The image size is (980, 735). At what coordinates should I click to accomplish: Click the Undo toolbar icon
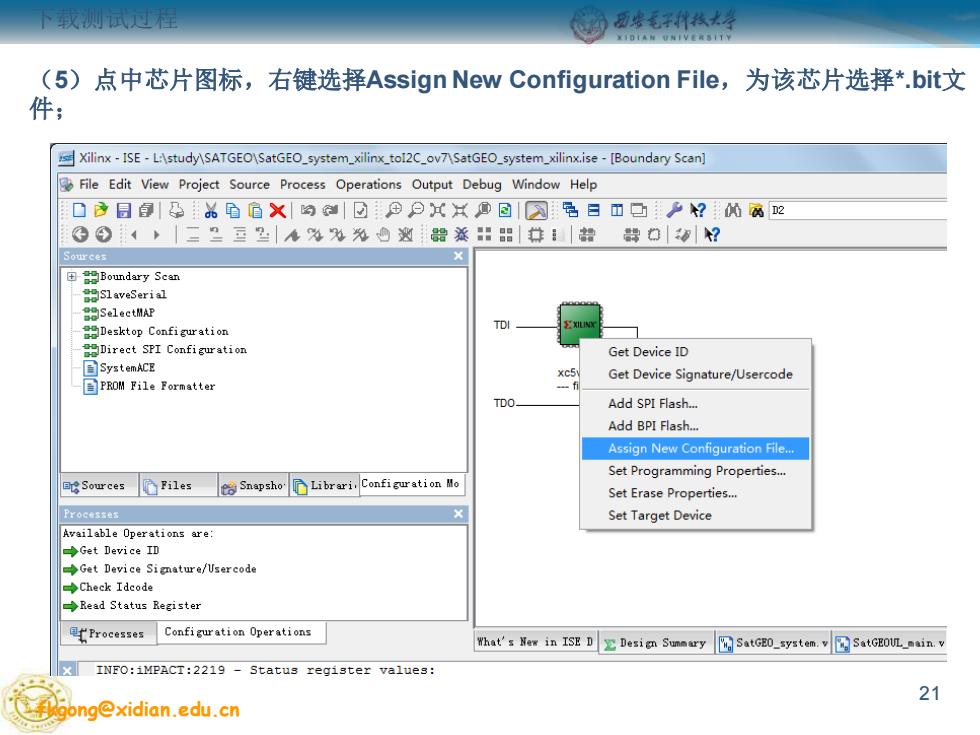(x=308, y=210)
